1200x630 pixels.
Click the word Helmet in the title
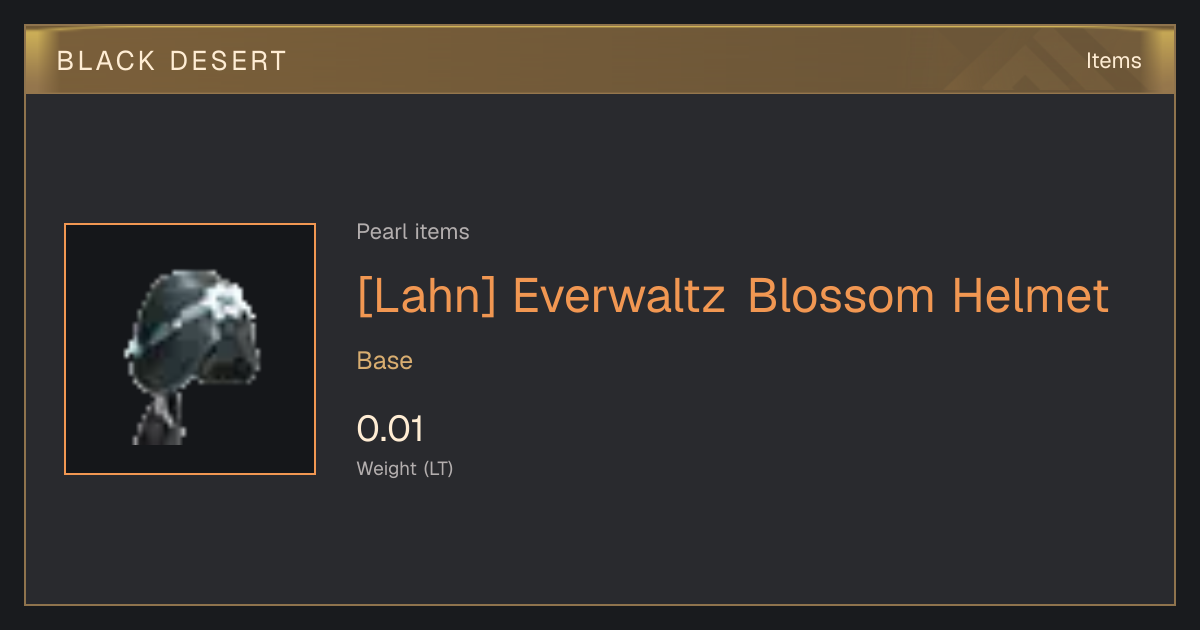tap(1031, 297)
